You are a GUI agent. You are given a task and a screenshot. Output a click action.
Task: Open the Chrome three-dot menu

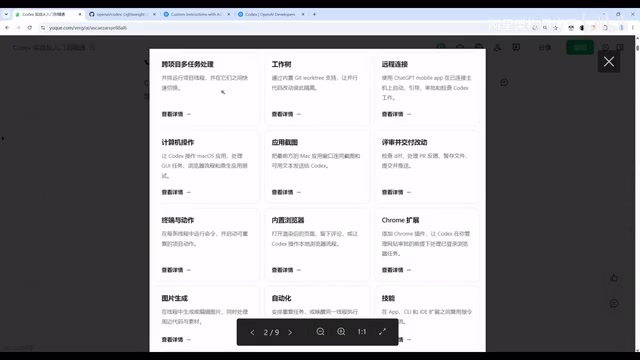[x=633, y=28]
